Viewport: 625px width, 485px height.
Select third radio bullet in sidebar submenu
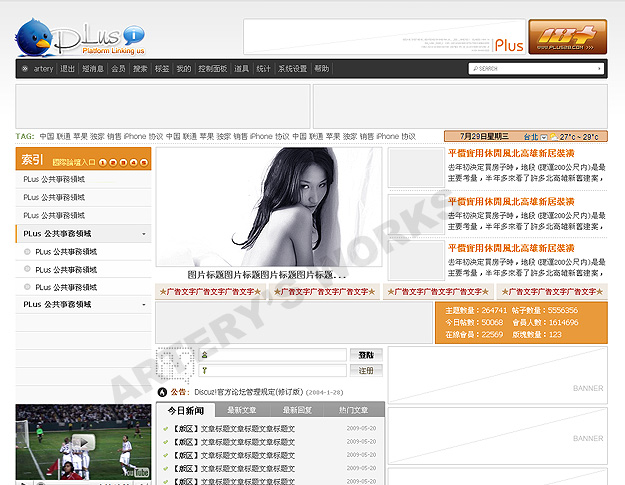pyautogui.click(x=27, y=287)
